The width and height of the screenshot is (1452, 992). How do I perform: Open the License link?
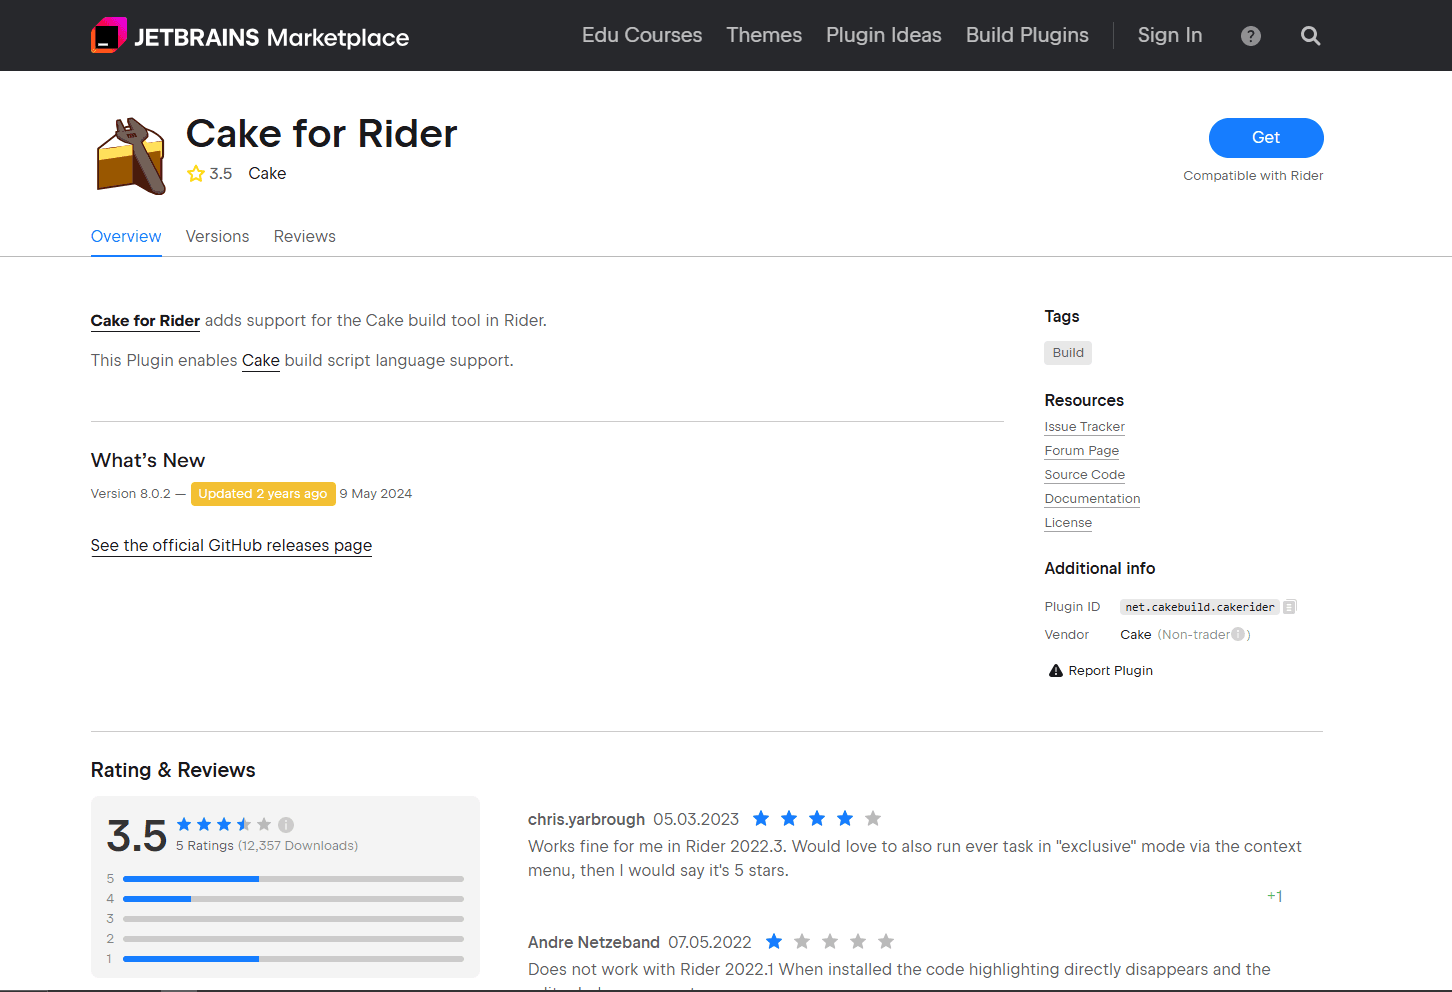pyautogui.click(x=1068, y=522)
